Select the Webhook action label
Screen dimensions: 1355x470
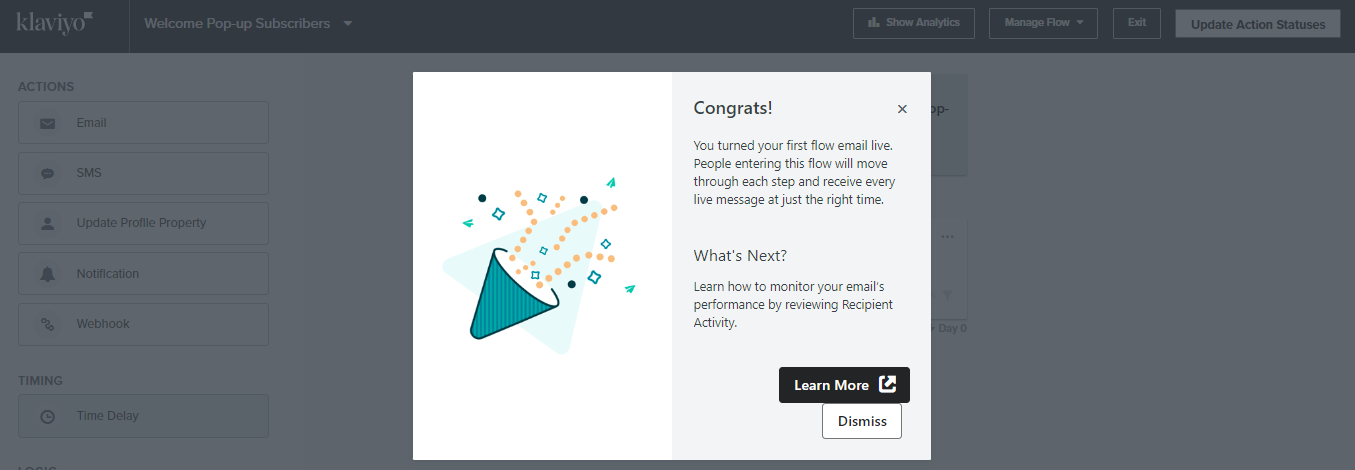103,324
